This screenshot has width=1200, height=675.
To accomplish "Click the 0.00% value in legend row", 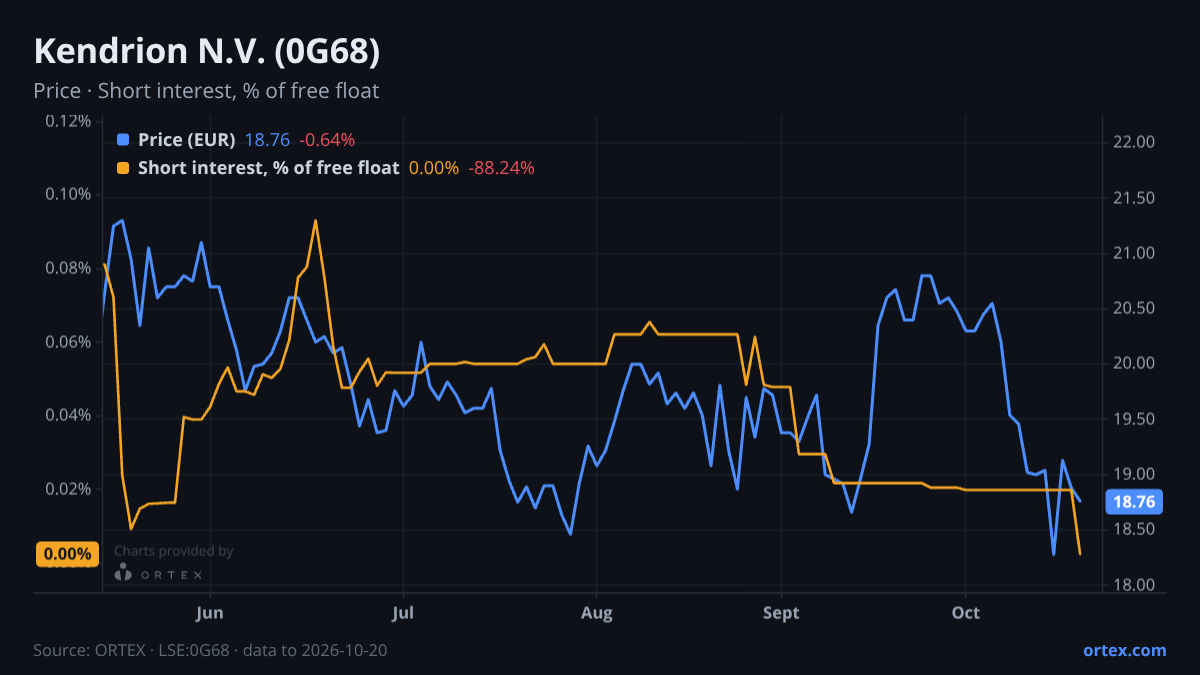I will 434,168.
